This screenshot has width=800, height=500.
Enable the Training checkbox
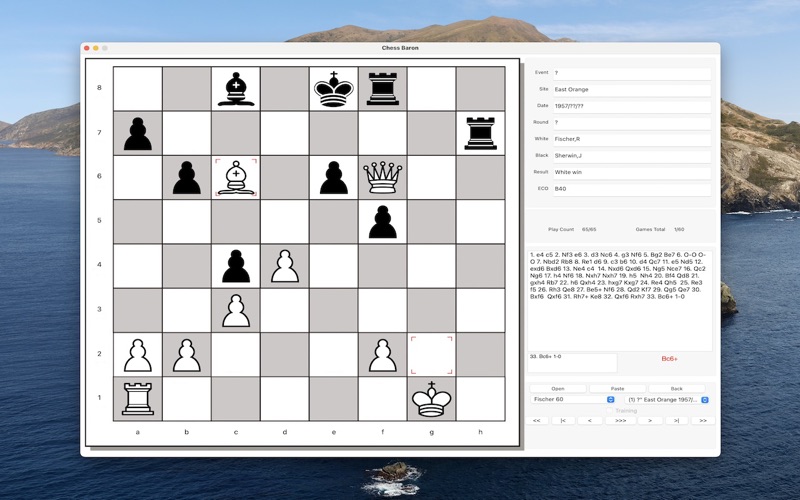point(609,411)
